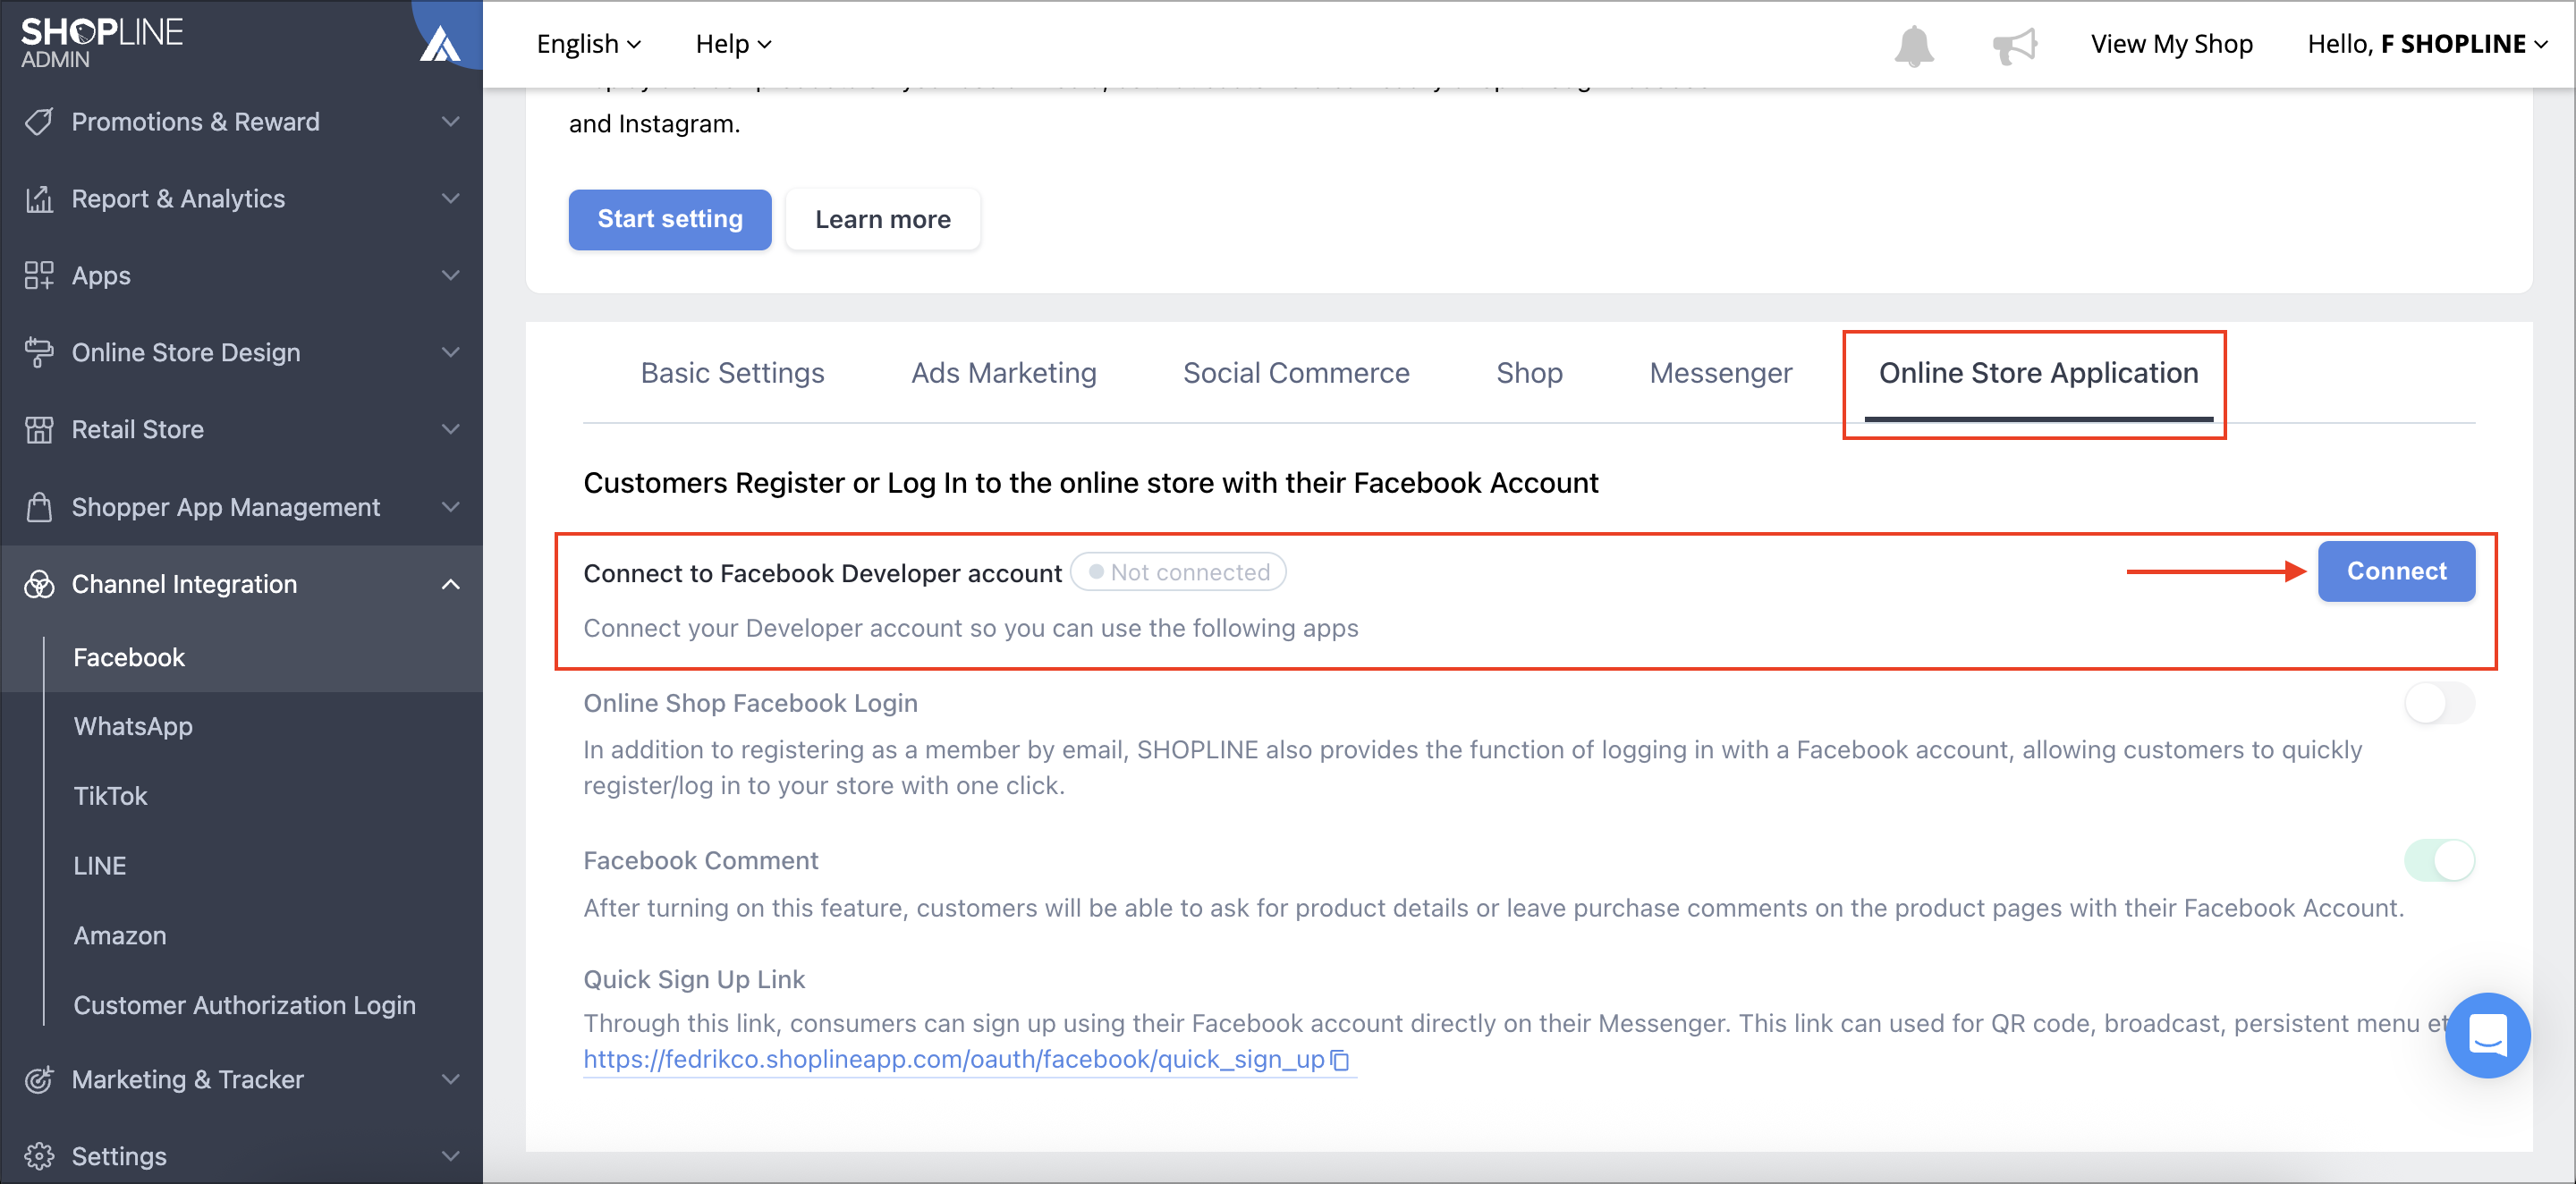Switch to the Social Commerce tab
This screenshot has height=1184, width=2576.
pyautogui.click(x=1296, y=373)
